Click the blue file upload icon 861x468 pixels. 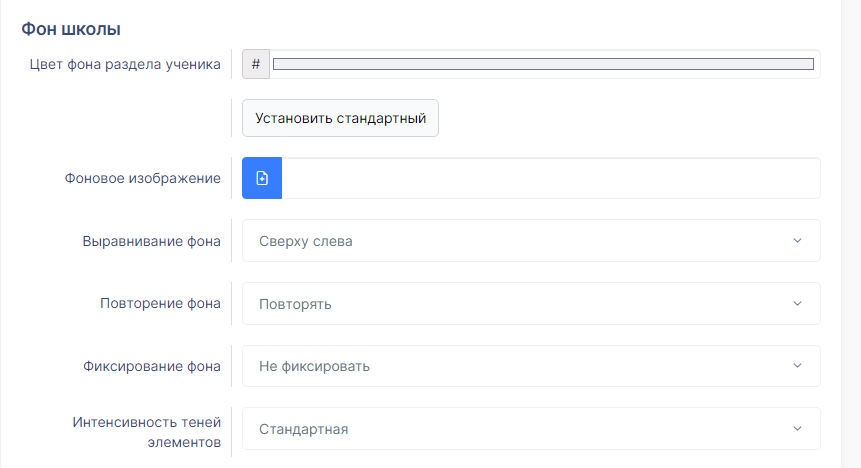[262, 178]
